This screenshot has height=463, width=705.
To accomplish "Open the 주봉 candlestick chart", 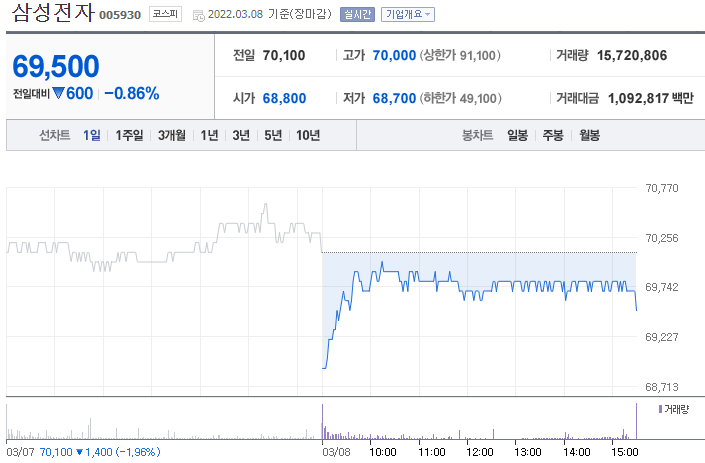I will point(553,135).
